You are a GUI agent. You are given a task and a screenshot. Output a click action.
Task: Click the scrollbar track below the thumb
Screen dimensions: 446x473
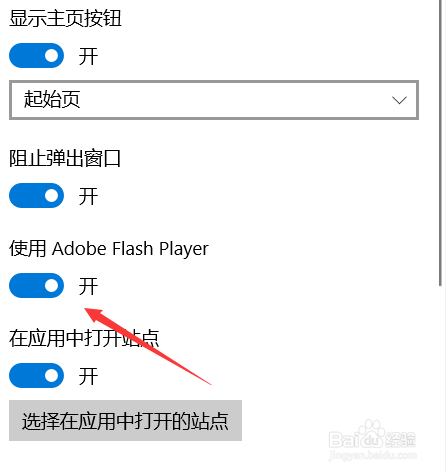440,377
